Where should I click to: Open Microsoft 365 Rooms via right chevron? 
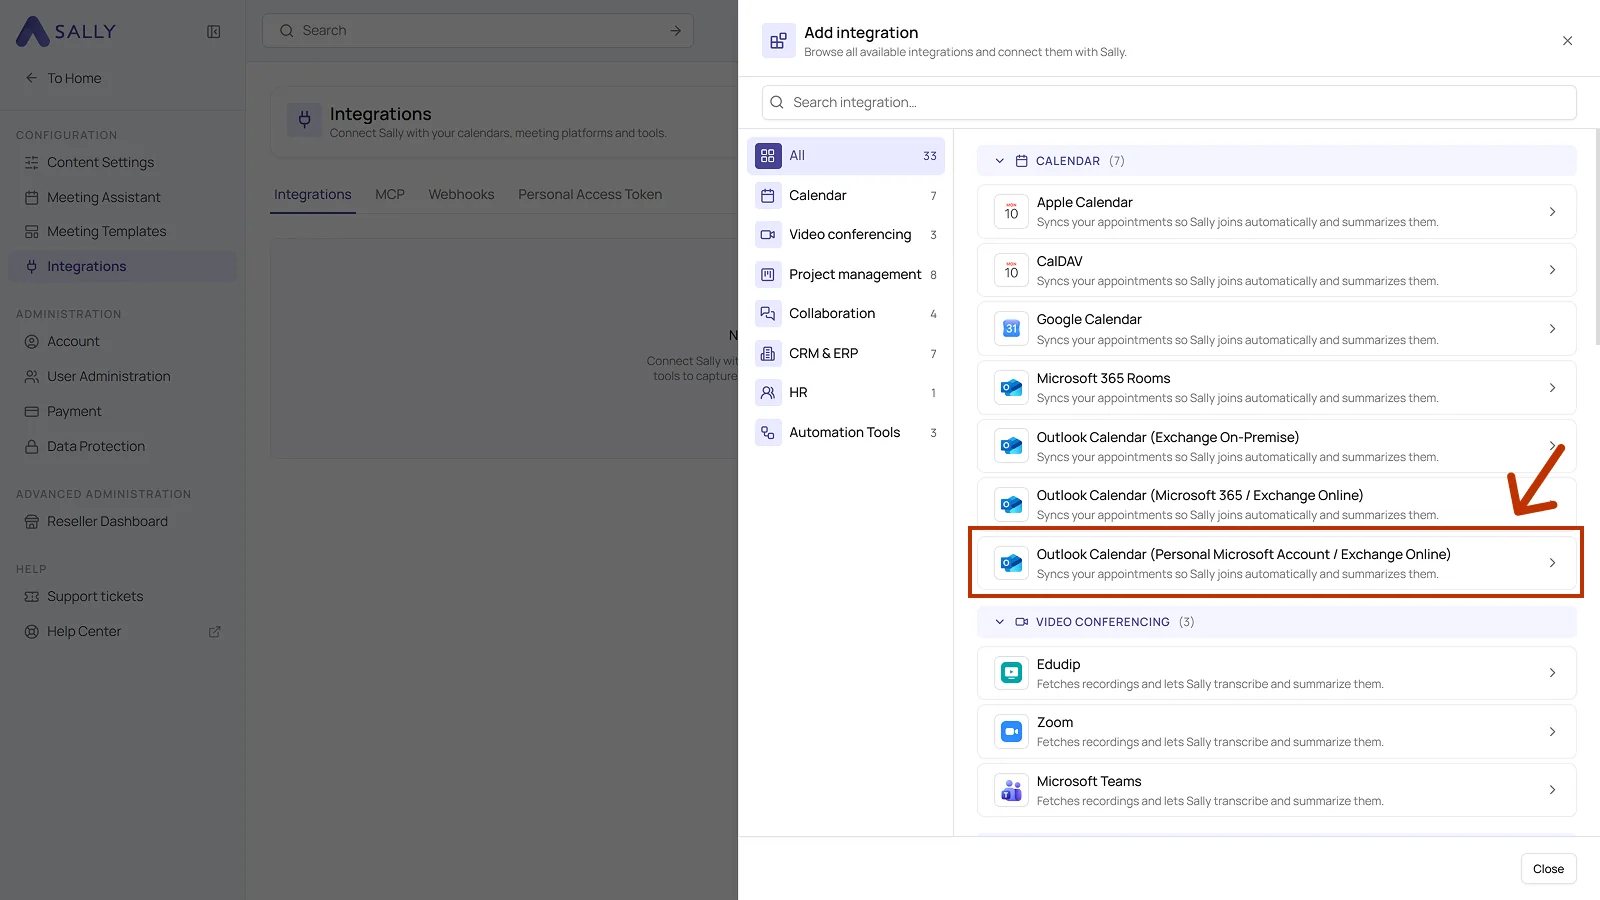pyautogui.click(x=1552, y=388)
